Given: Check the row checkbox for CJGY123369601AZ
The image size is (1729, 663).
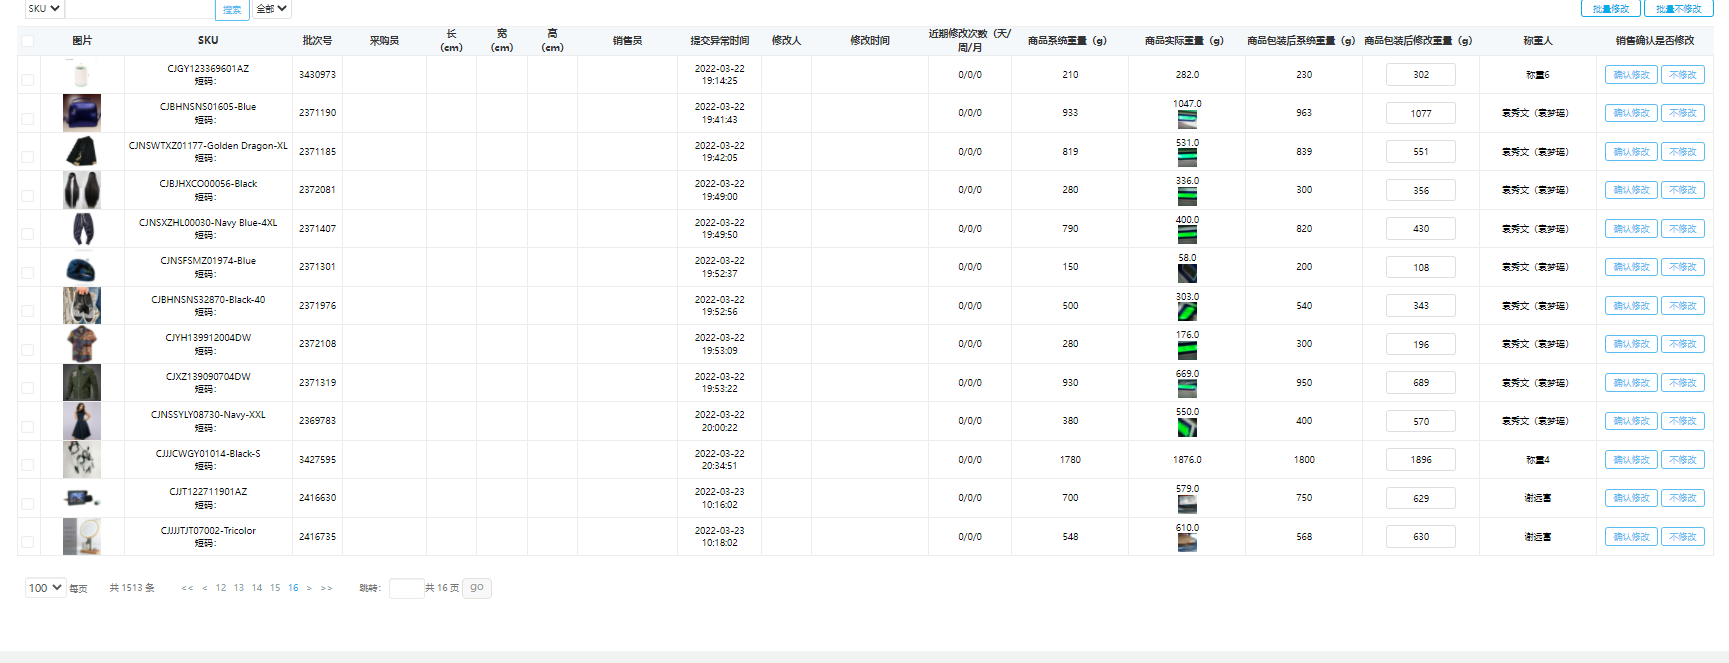Looking at the screenshot, I should 28,80.
